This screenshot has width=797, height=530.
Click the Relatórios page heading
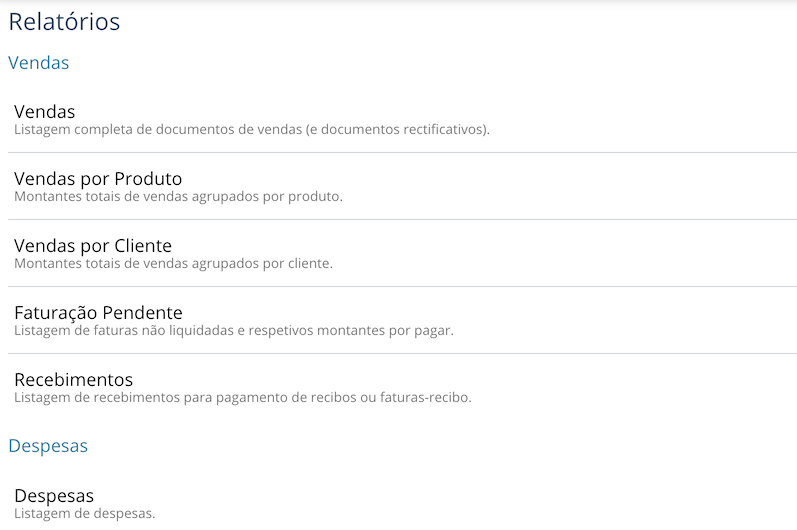coord(64,22)
